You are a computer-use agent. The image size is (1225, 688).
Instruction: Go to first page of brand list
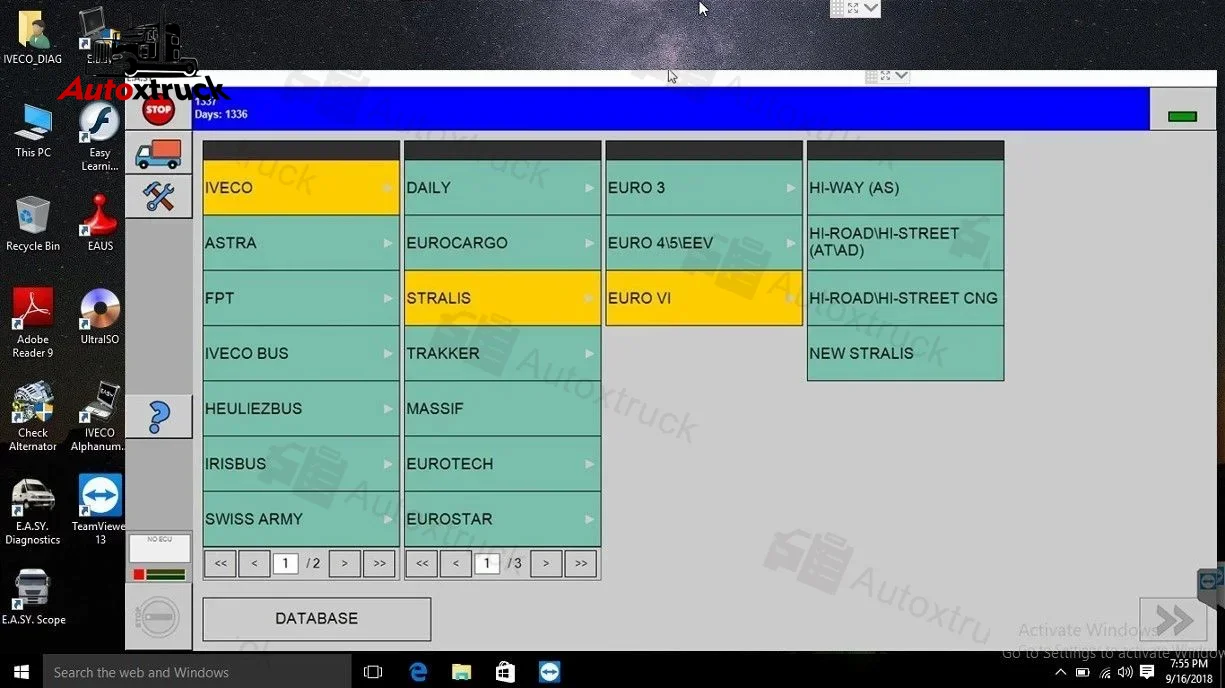click(x=221, y=563)
